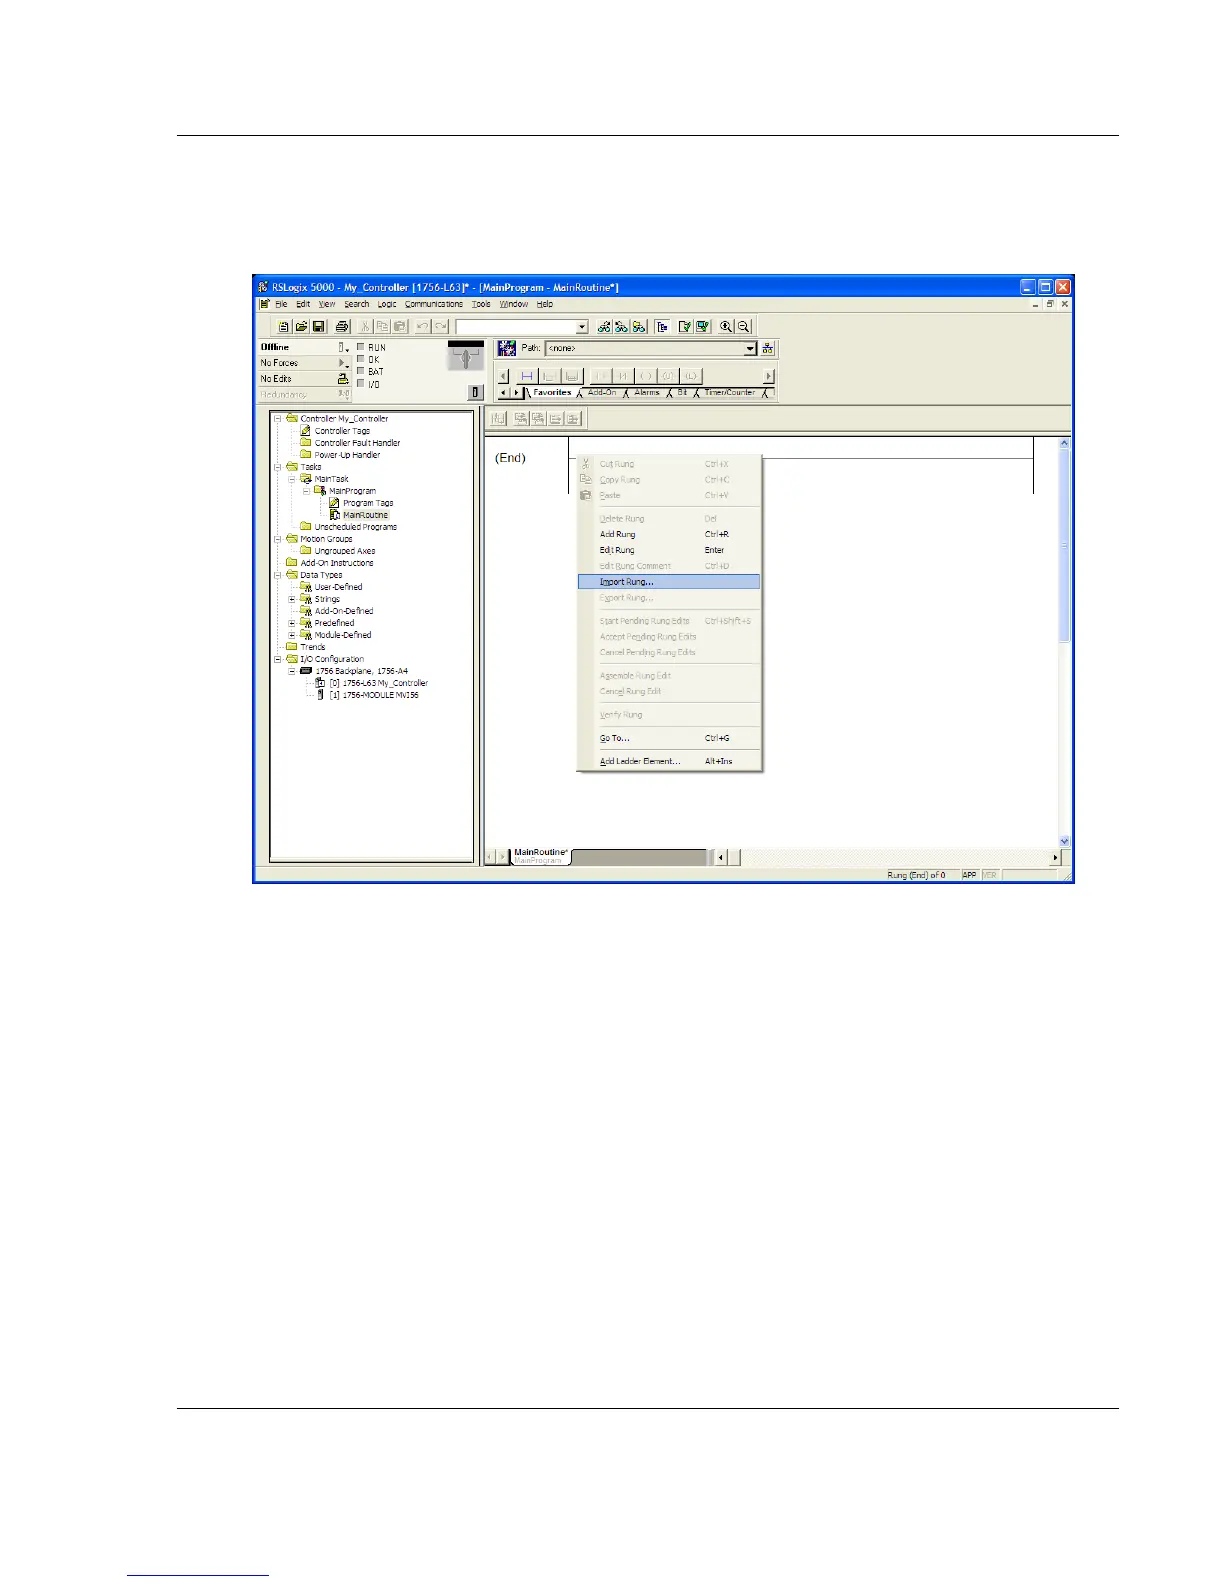Screen dimensions: 1224x1584
Task: Click the Verify Routine toolbar icon
Action: click(685, 327)
